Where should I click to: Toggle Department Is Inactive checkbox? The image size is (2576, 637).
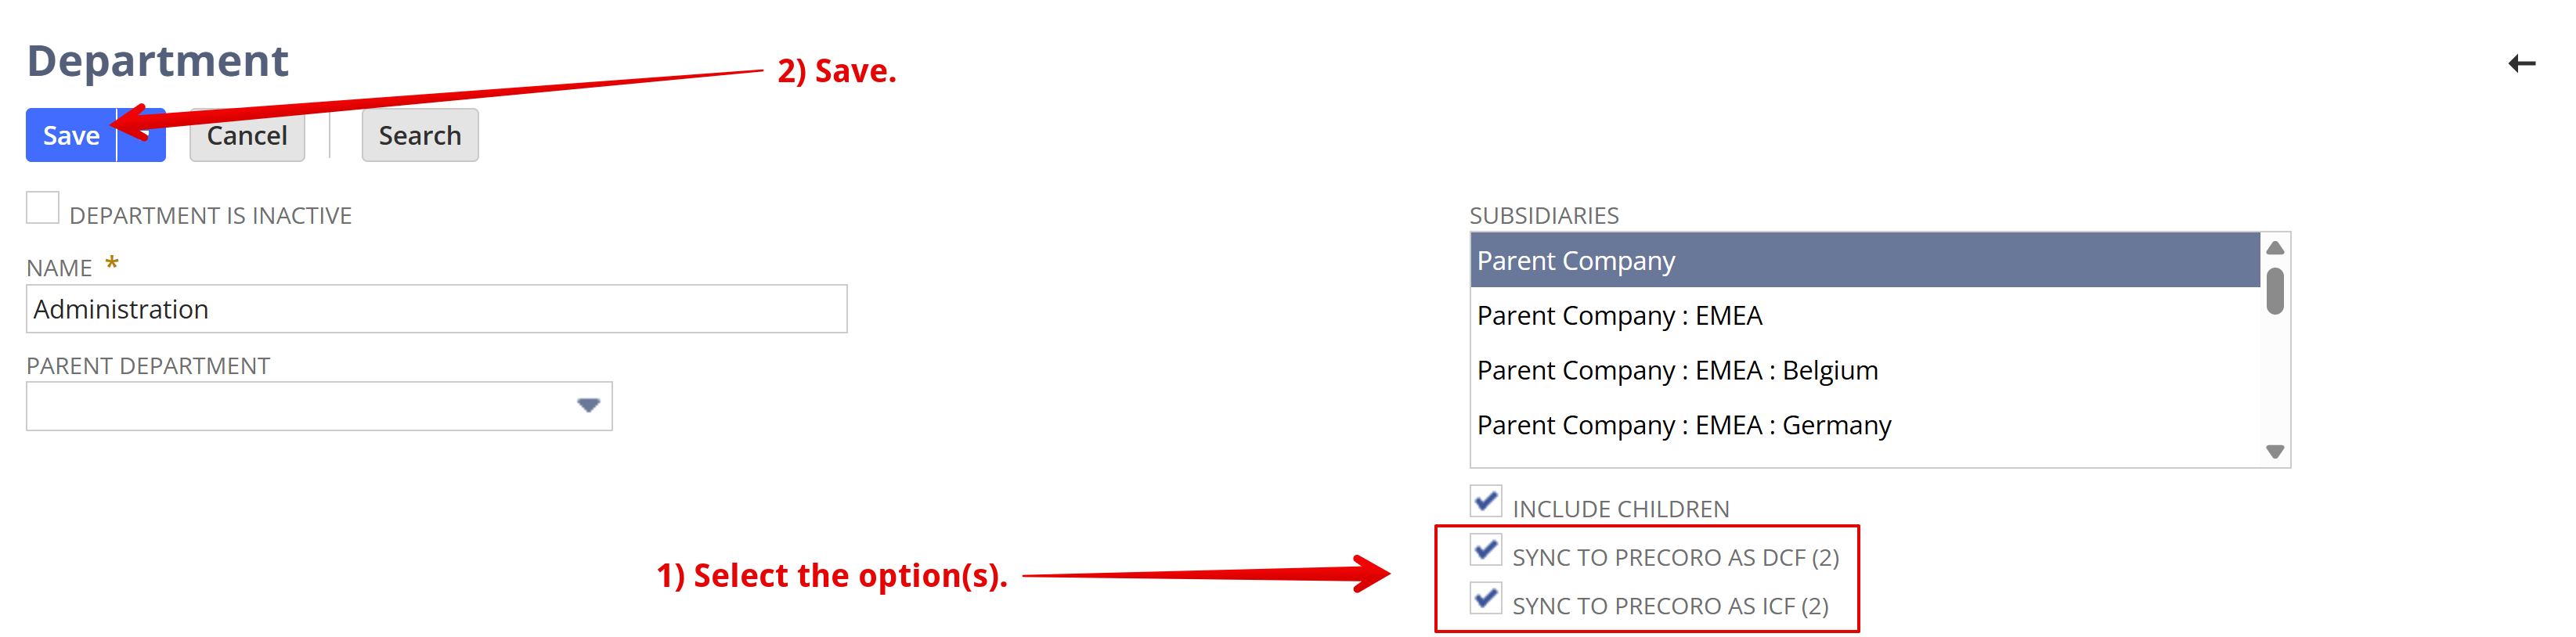point(43,208)
